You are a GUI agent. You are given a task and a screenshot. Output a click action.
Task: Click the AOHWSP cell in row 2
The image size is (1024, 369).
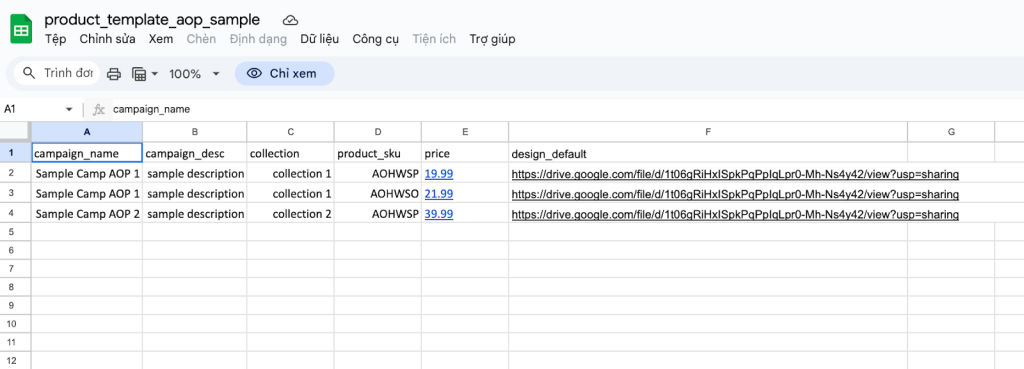(x=377, y=174)
